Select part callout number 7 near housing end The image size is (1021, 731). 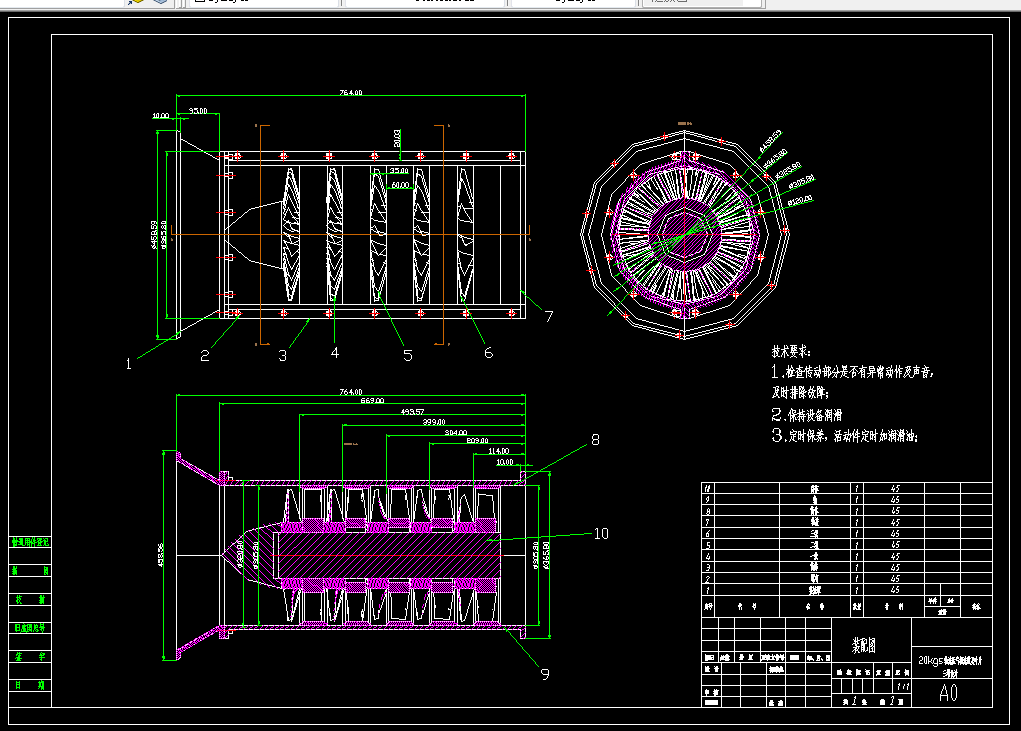(549, 316)
